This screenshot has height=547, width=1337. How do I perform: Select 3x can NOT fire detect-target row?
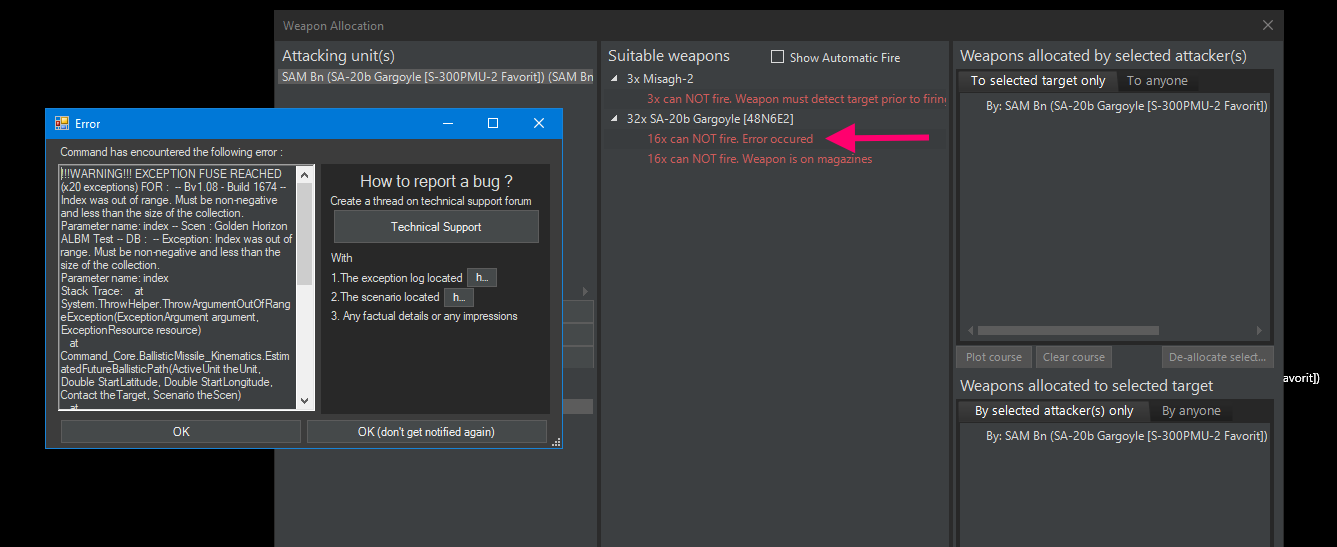(796, 99)
